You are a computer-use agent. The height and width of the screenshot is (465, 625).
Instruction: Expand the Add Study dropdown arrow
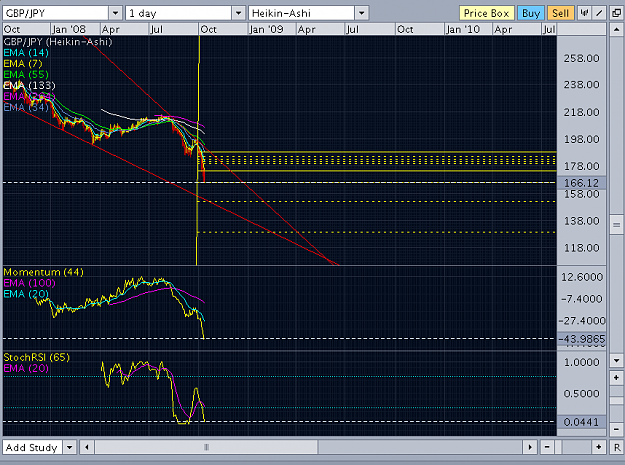tap(69, 447)
